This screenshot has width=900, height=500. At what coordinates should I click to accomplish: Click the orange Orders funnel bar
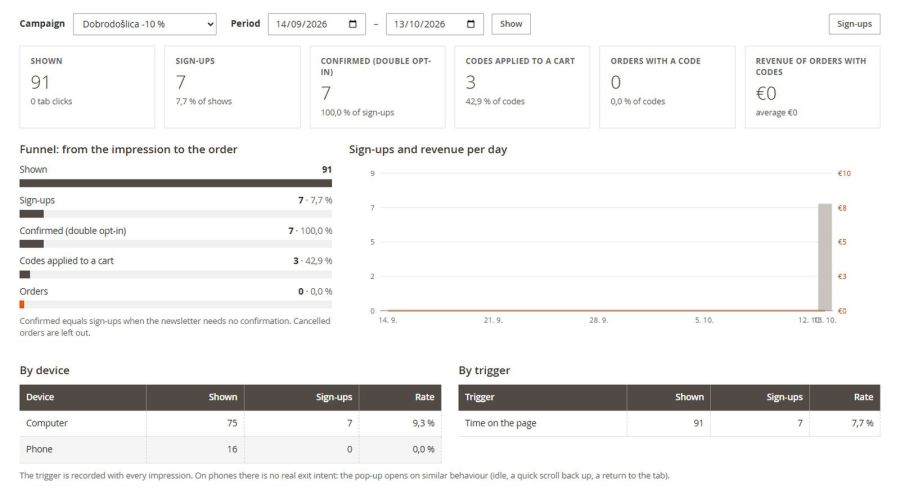22,305
